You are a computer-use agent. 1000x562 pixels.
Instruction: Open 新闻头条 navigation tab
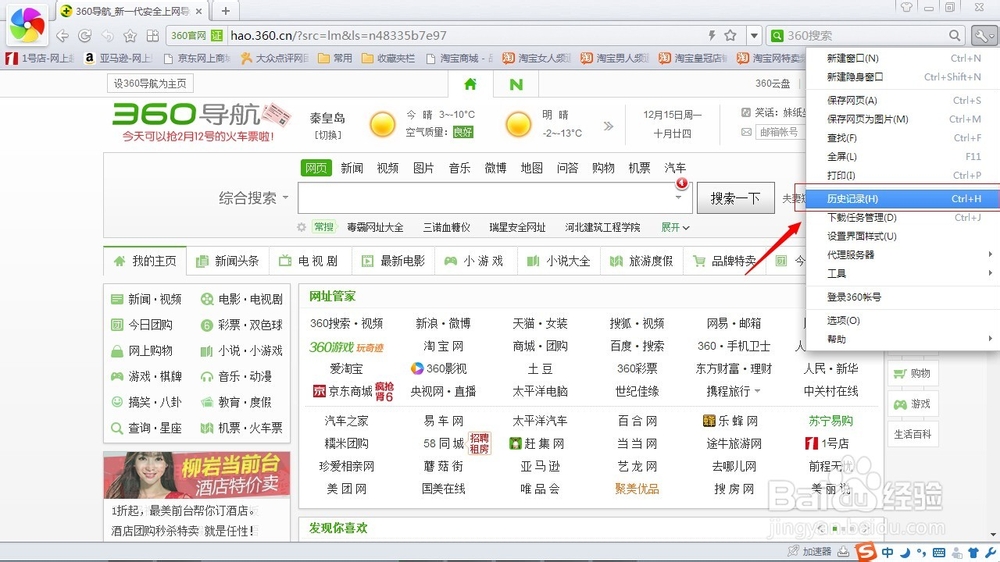(228, 261)
